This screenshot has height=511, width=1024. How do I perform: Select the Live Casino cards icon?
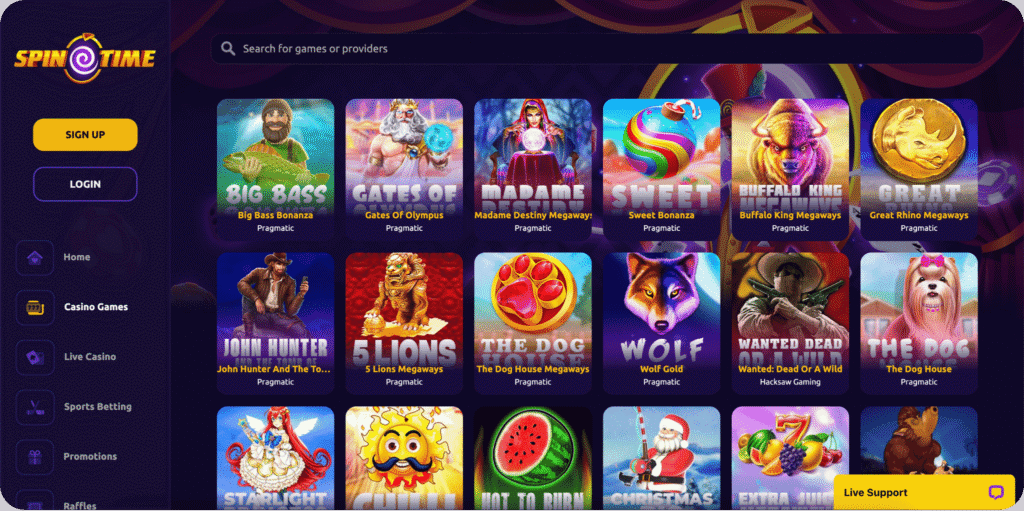click(x=35, y=357)
